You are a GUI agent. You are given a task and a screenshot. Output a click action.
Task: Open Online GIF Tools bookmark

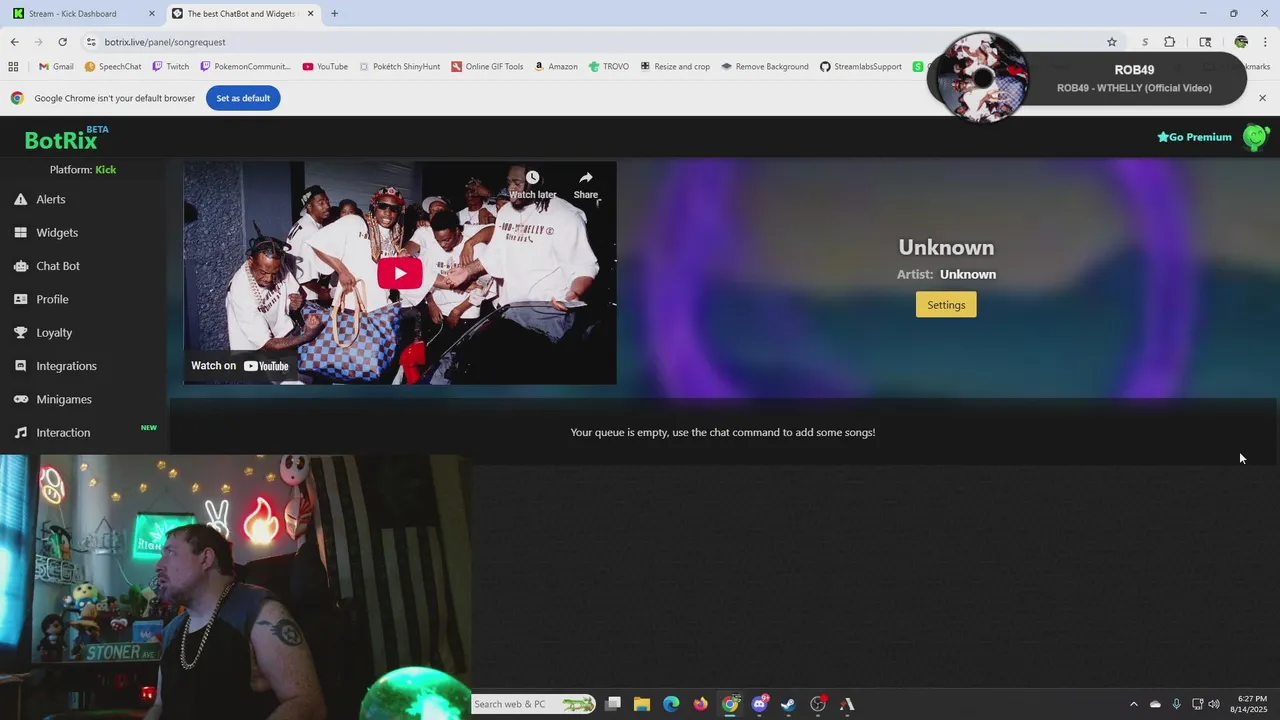[487, 67]
